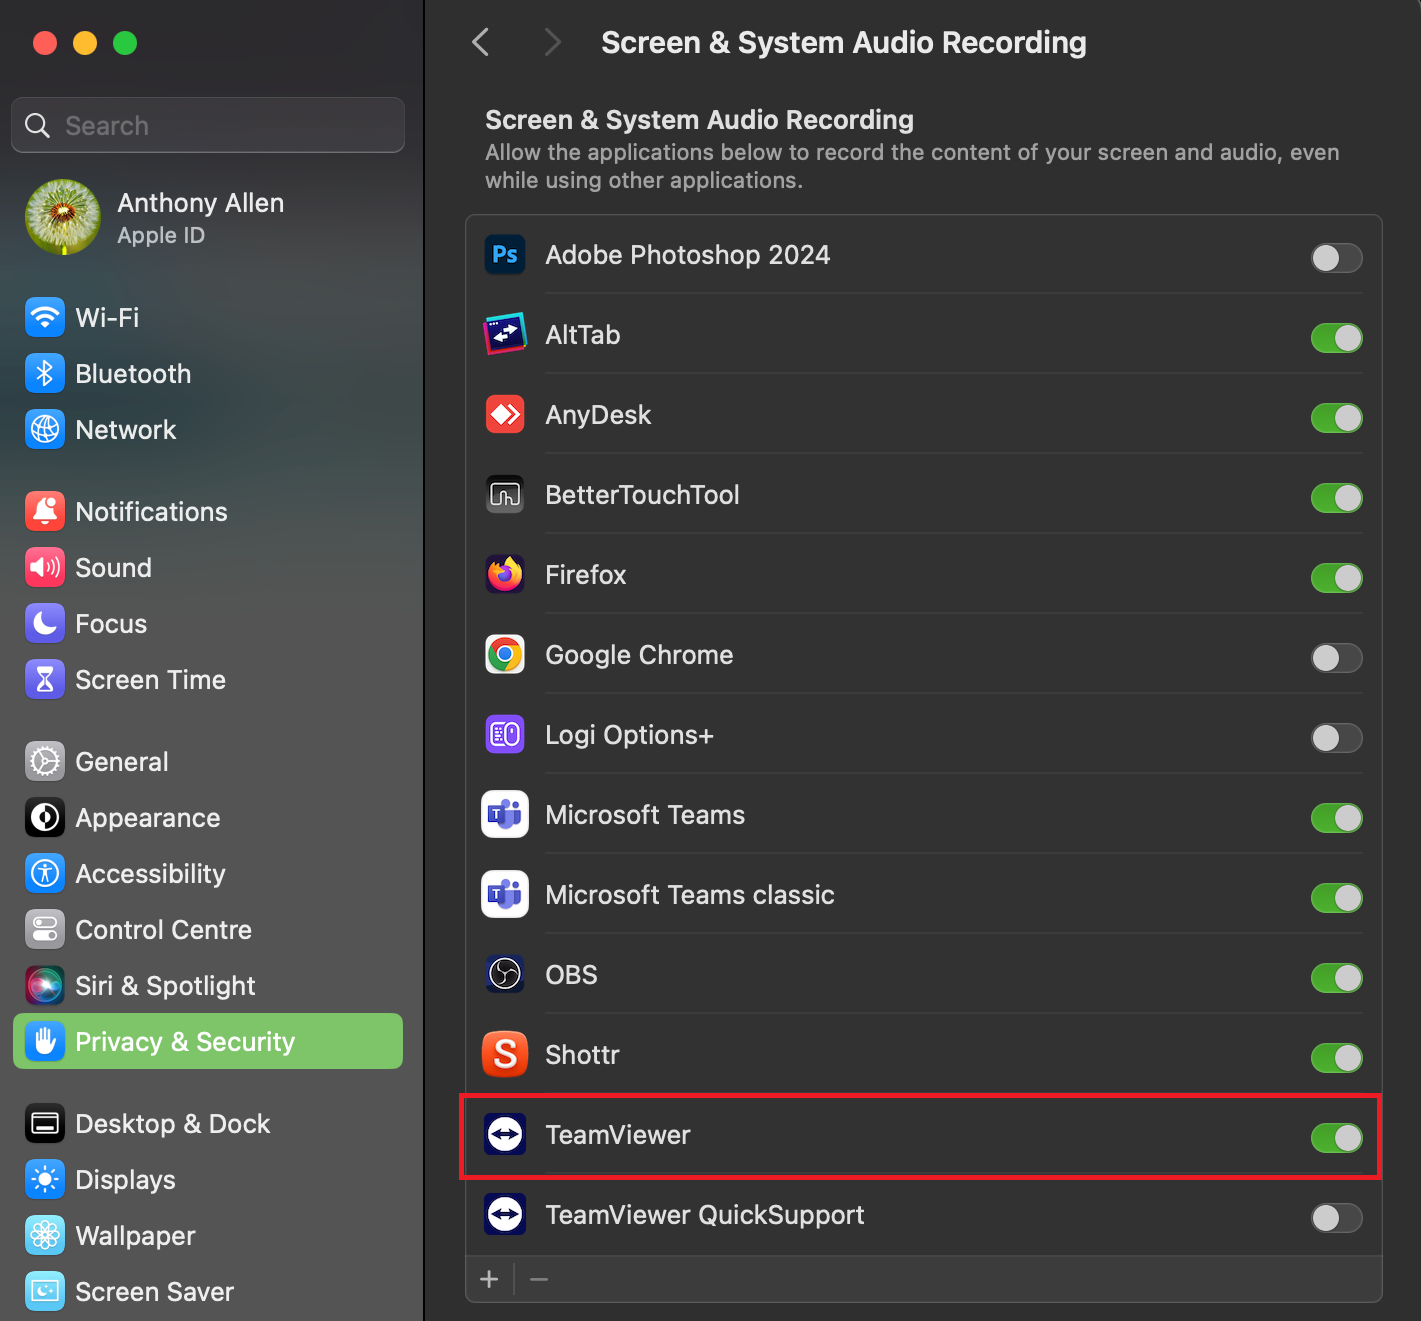Click the Adobe Photoshop 2024 app icon
1421x1321 pixels.
point(505,255)
